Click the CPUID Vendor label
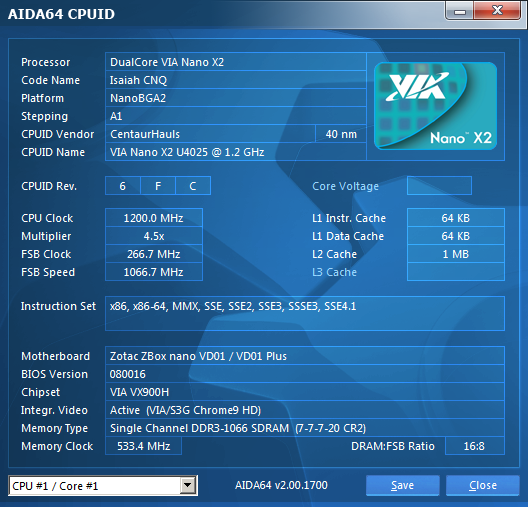The width and height of the screenshot is (528, 507). [x=58, y=134]
